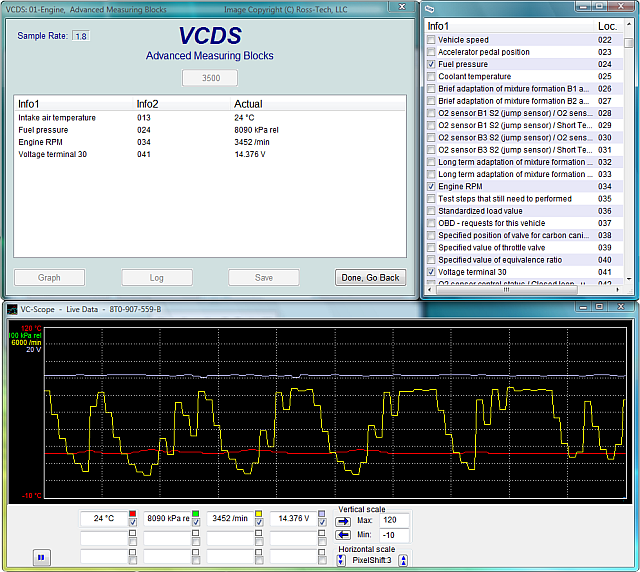Click the list's scroll-up arrow
The image size is (640, 572).
[x=629, y=24]
